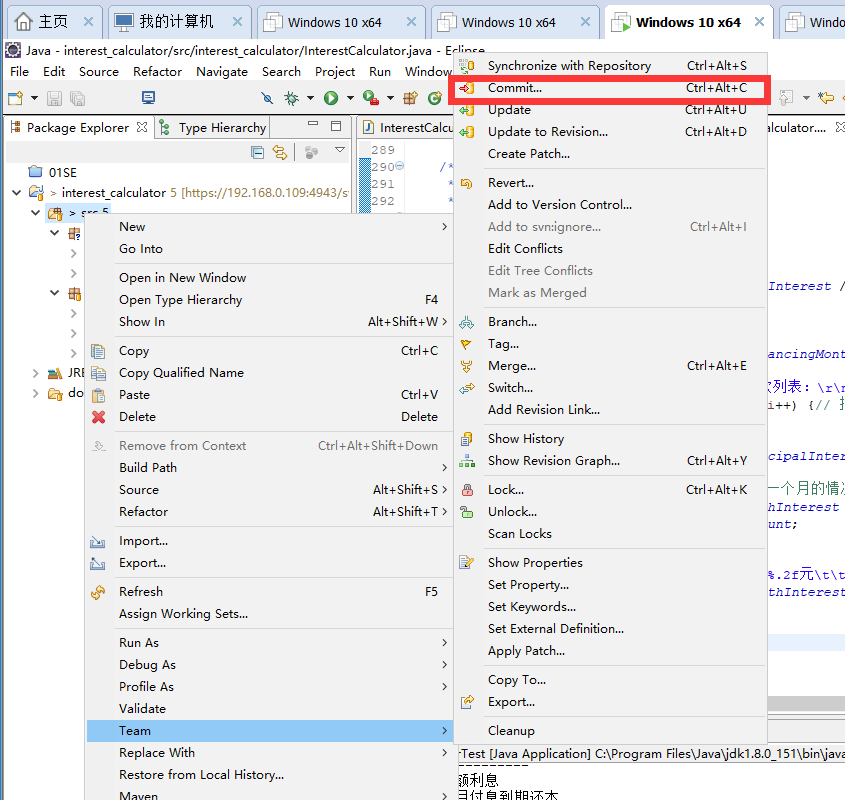Choose Update in the Team submenu

(x=609, y=110)
